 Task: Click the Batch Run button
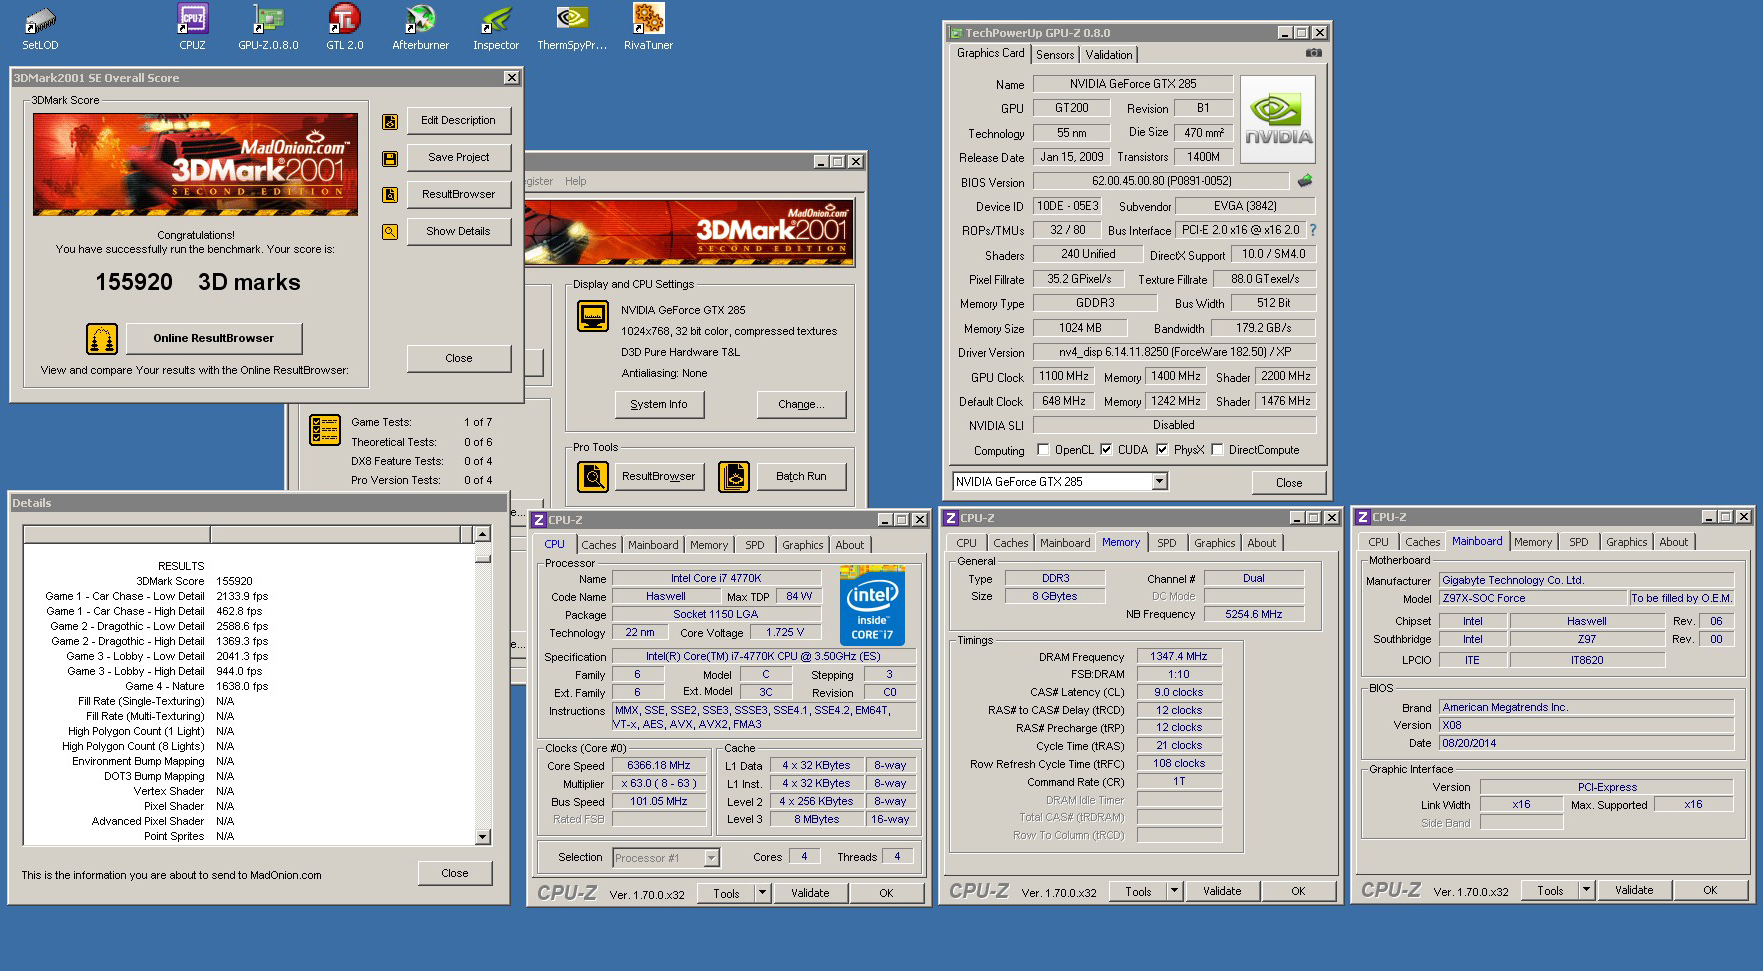coord(802,477)
